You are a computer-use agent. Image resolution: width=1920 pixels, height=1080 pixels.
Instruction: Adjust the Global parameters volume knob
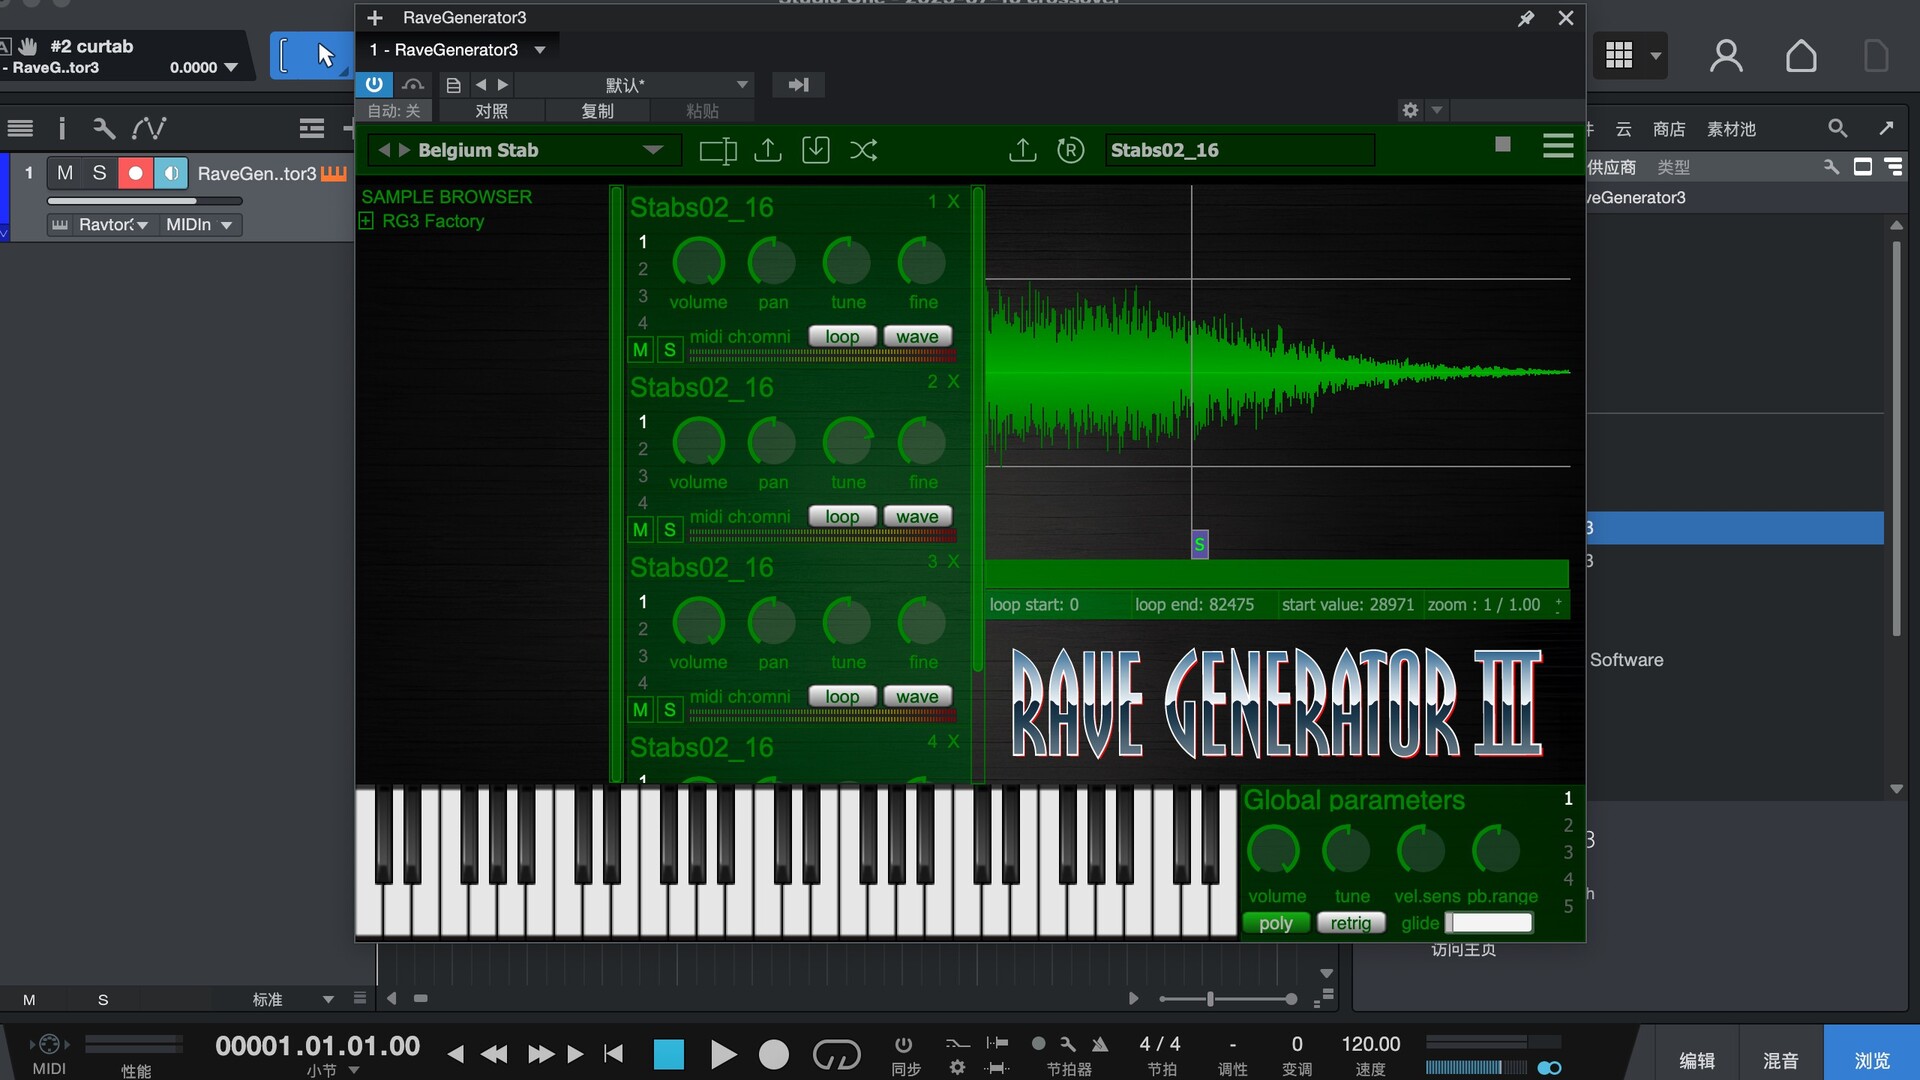click(1273, 851)
